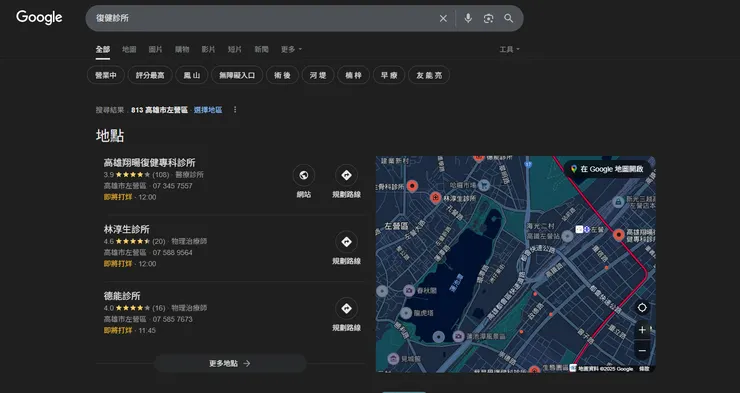The width and height of the screenshot is (740, 393).
Task: Click 即將打烊 · 11:45 under 德能診所
Action: pyautogui.click(x=130, y=330)
